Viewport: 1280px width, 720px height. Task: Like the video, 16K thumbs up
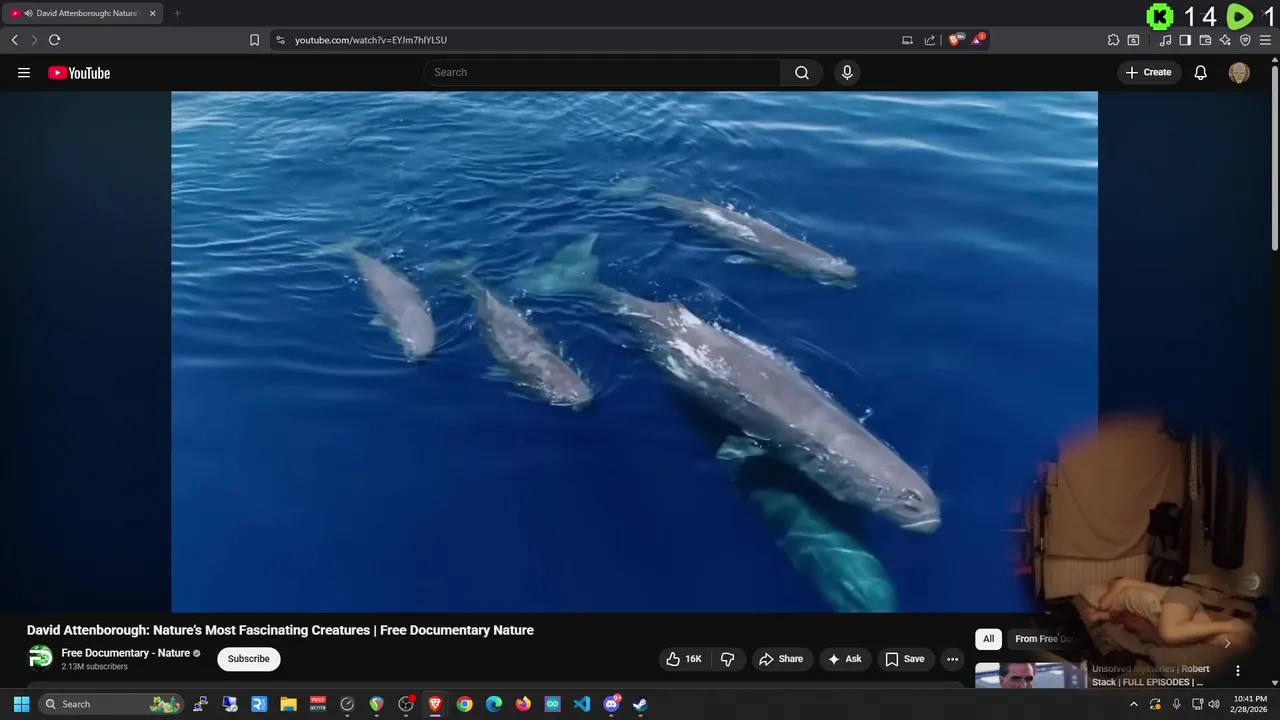coord(684,659)
